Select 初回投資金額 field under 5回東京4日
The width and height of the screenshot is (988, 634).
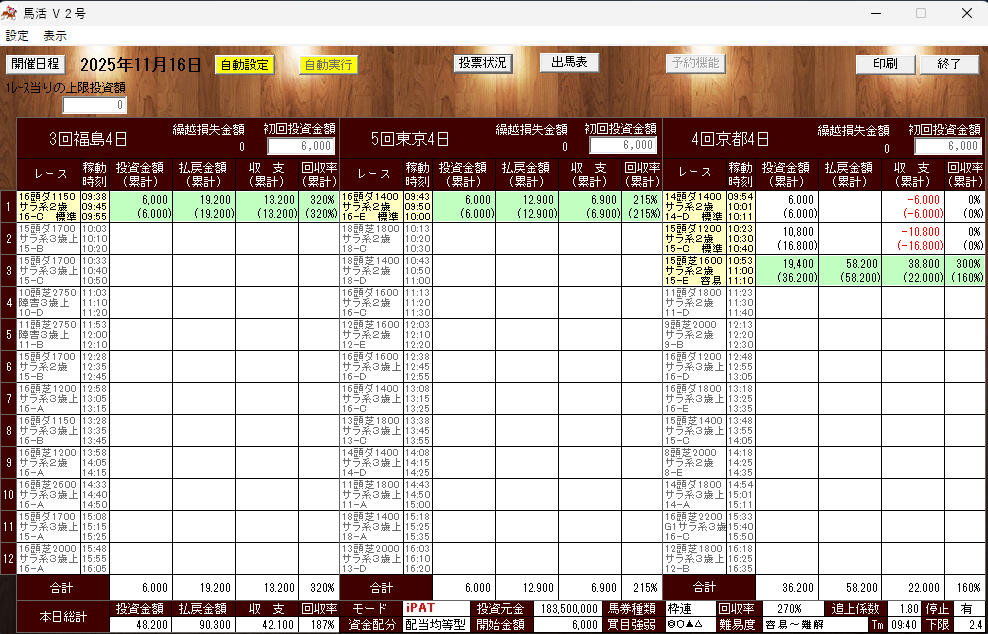(622, 145)
